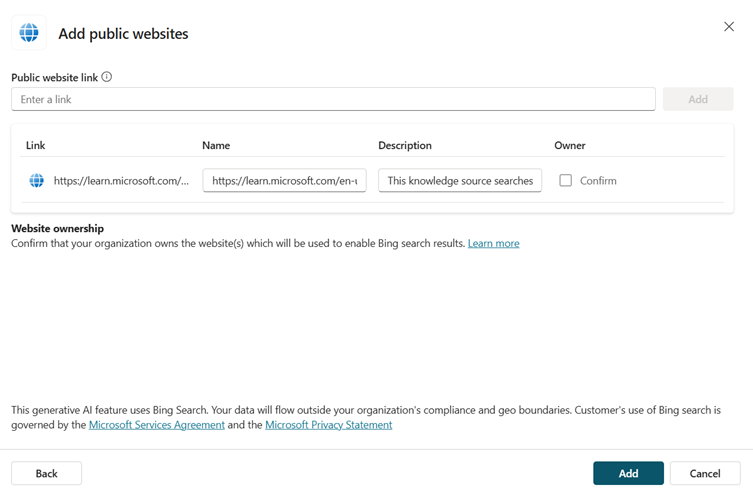Click the Link column header
This screenshot has height=495, width=753.
pos(36,145)
